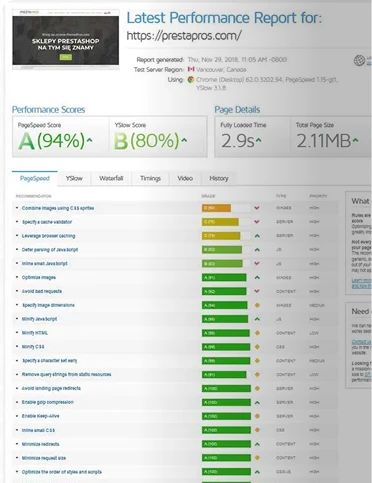Click the diamond icon on Minimize request size row
Viewport: 372px width, 483px height.
[257, 458]
